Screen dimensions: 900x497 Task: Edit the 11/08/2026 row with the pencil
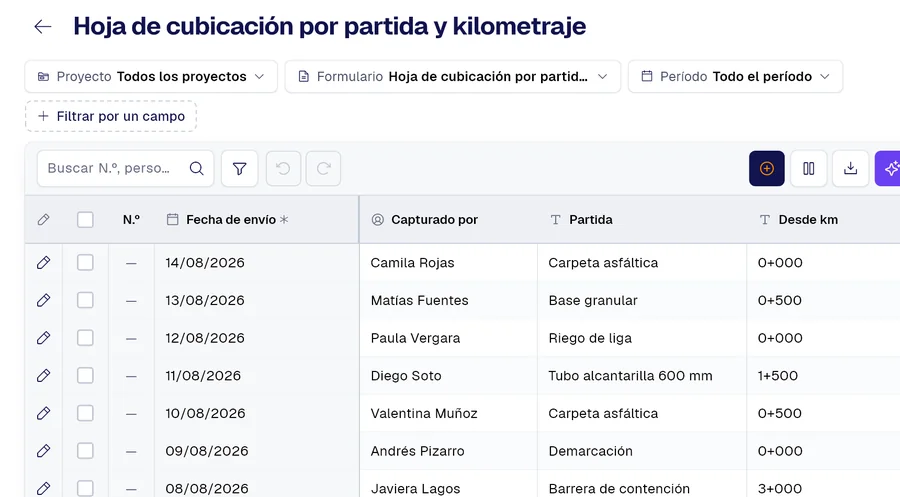[x=43, y=376]
